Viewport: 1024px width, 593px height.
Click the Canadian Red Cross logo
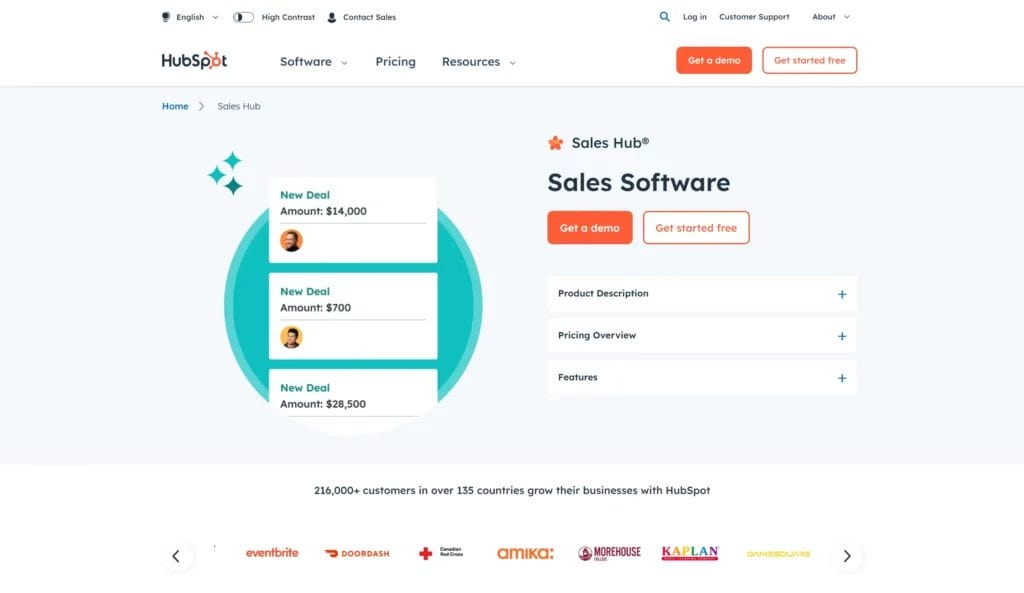440,553
